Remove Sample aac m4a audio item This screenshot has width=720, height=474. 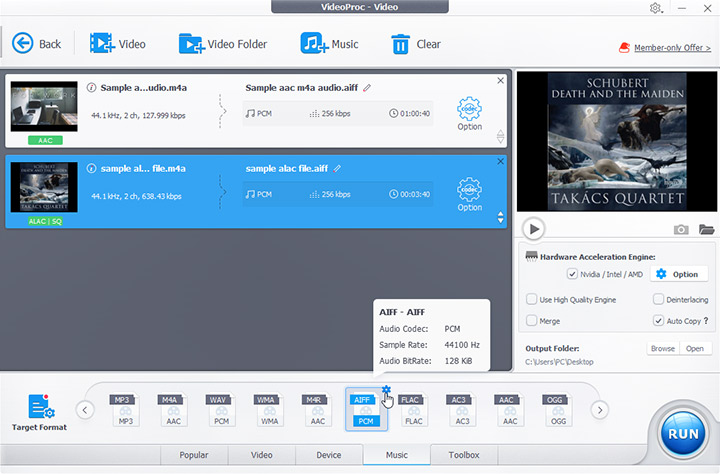coord(501,80)
